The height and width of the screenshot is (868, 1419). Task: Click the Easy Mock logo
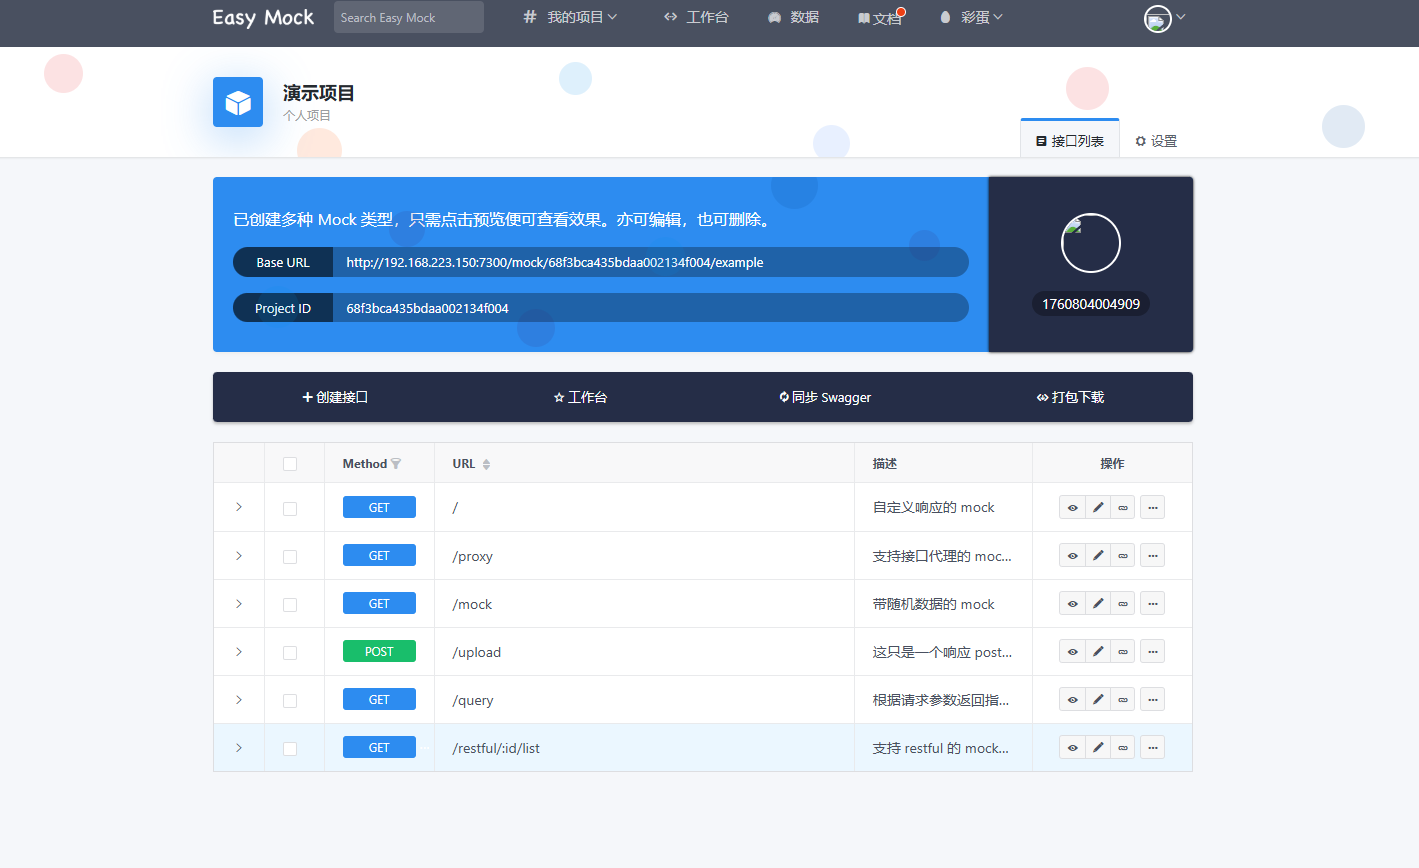[x=263, y=18]
